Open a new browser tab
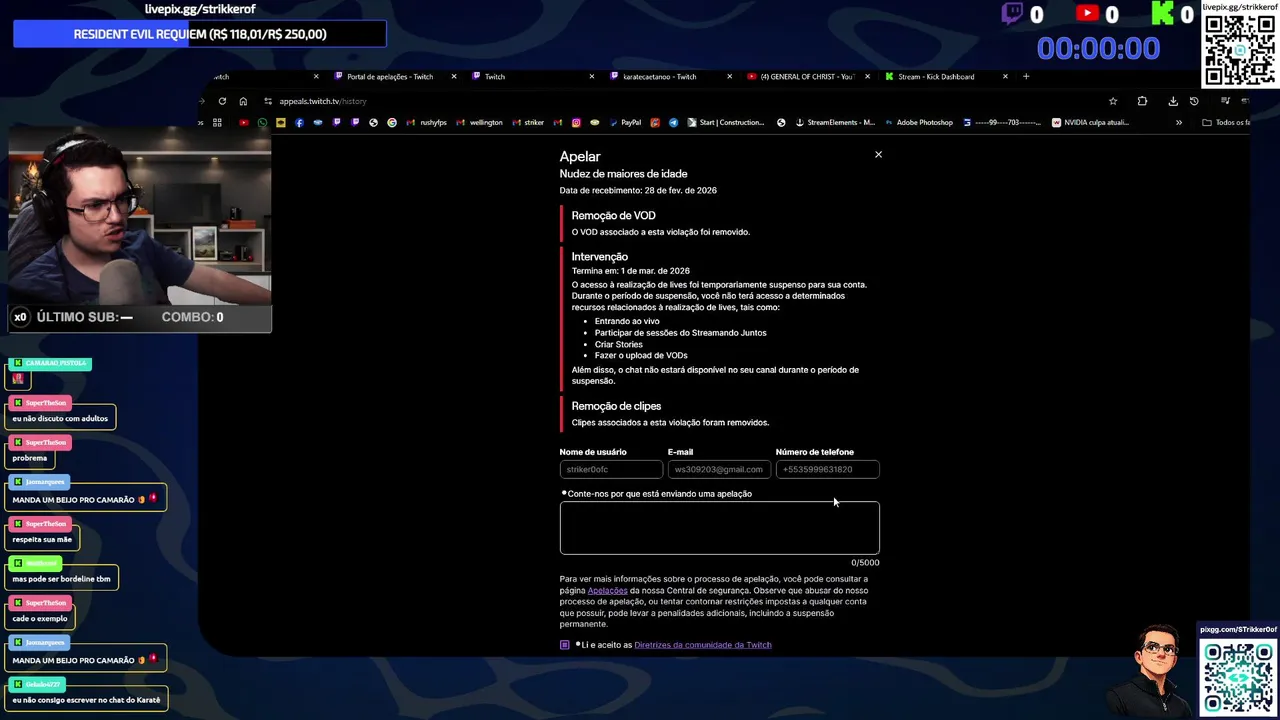This screenshot has width=1280, height=720. click(1026, 76)
